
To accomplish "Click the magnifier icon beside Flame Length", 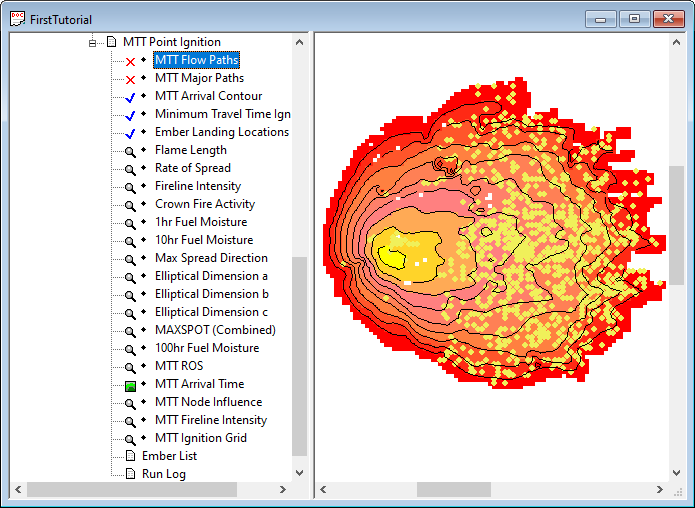I will pos(130,151).
